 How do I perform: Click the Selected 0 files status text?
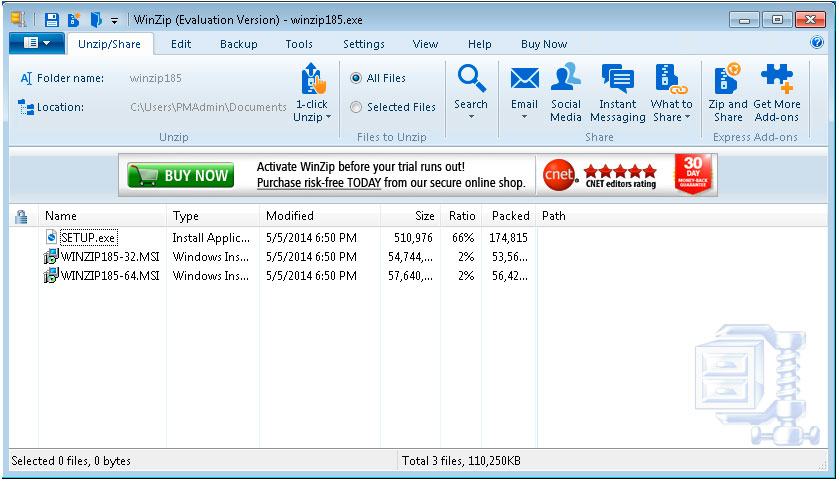click(x=71, y=461)
